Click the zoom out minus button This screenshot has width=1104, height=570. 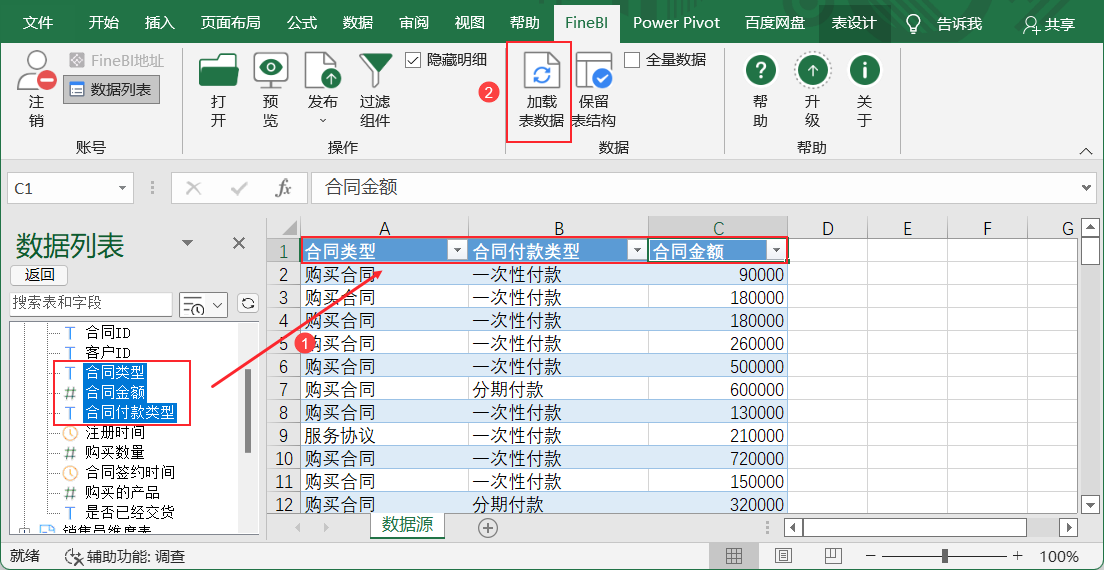pyautogui.click(x=871, y=556)
